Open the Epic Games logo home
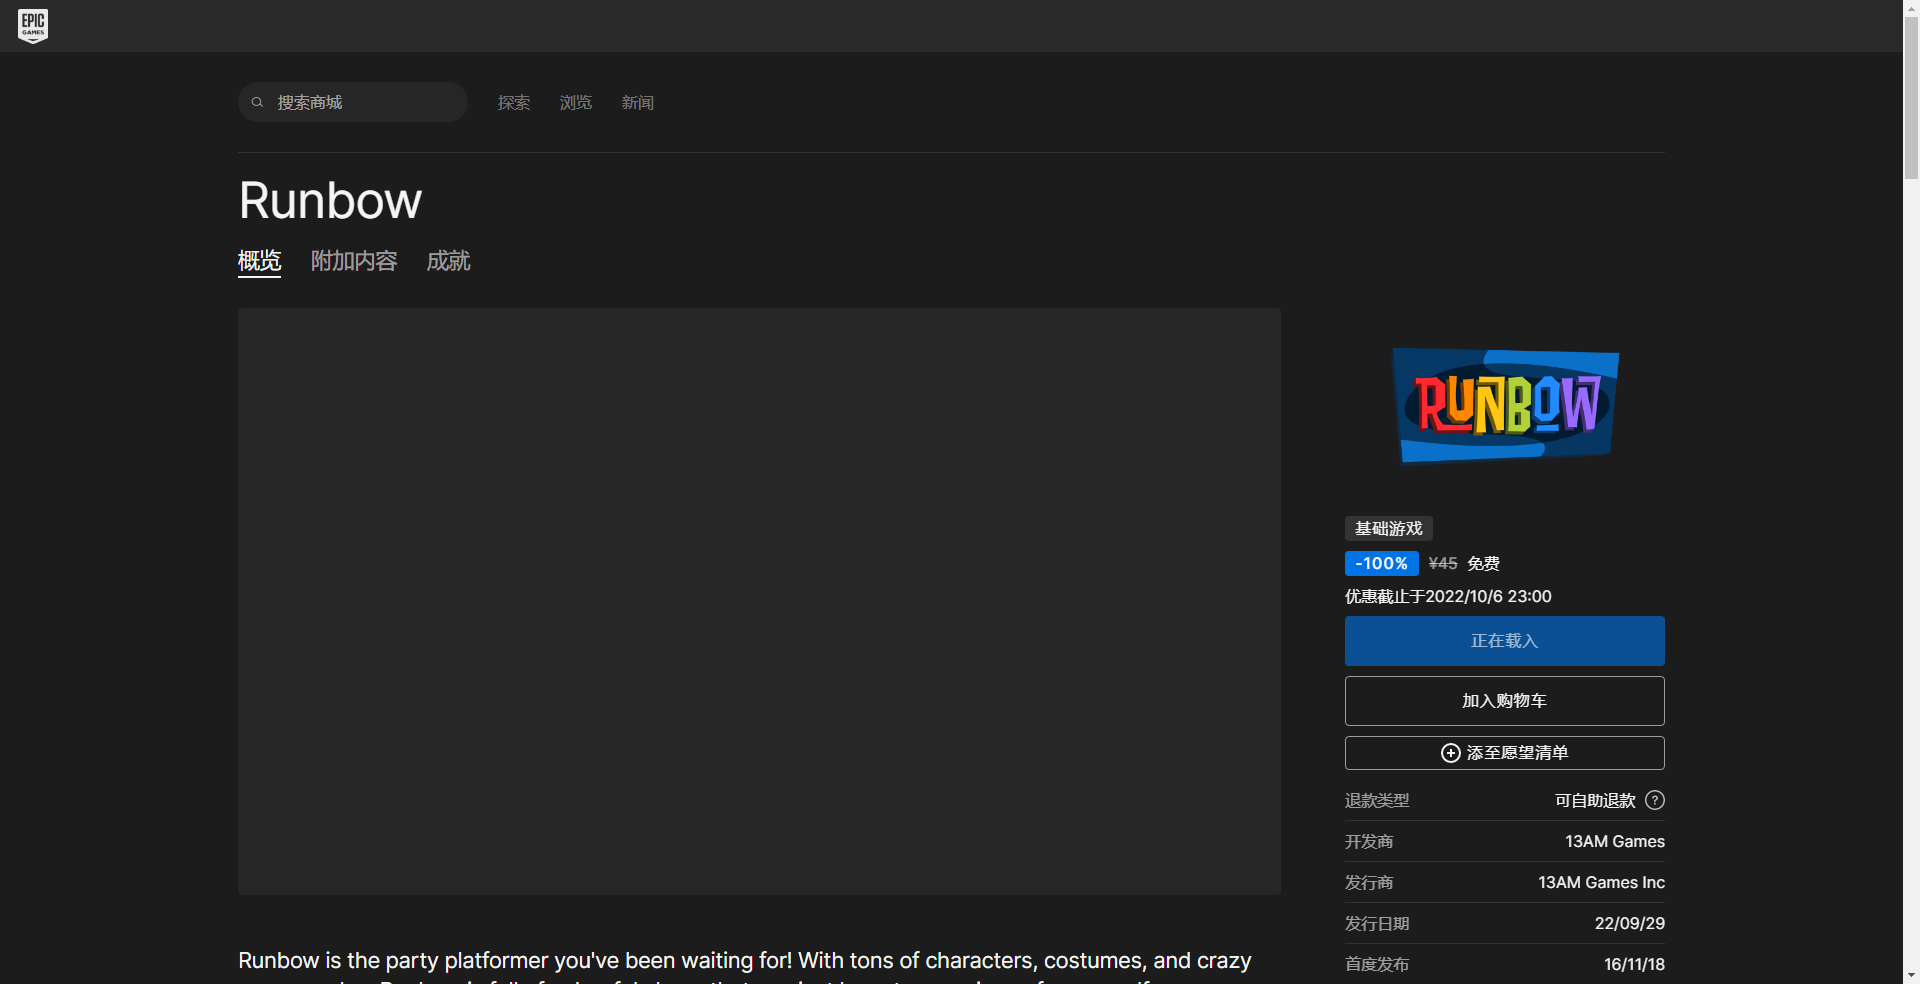 click(x=33, y=25)
